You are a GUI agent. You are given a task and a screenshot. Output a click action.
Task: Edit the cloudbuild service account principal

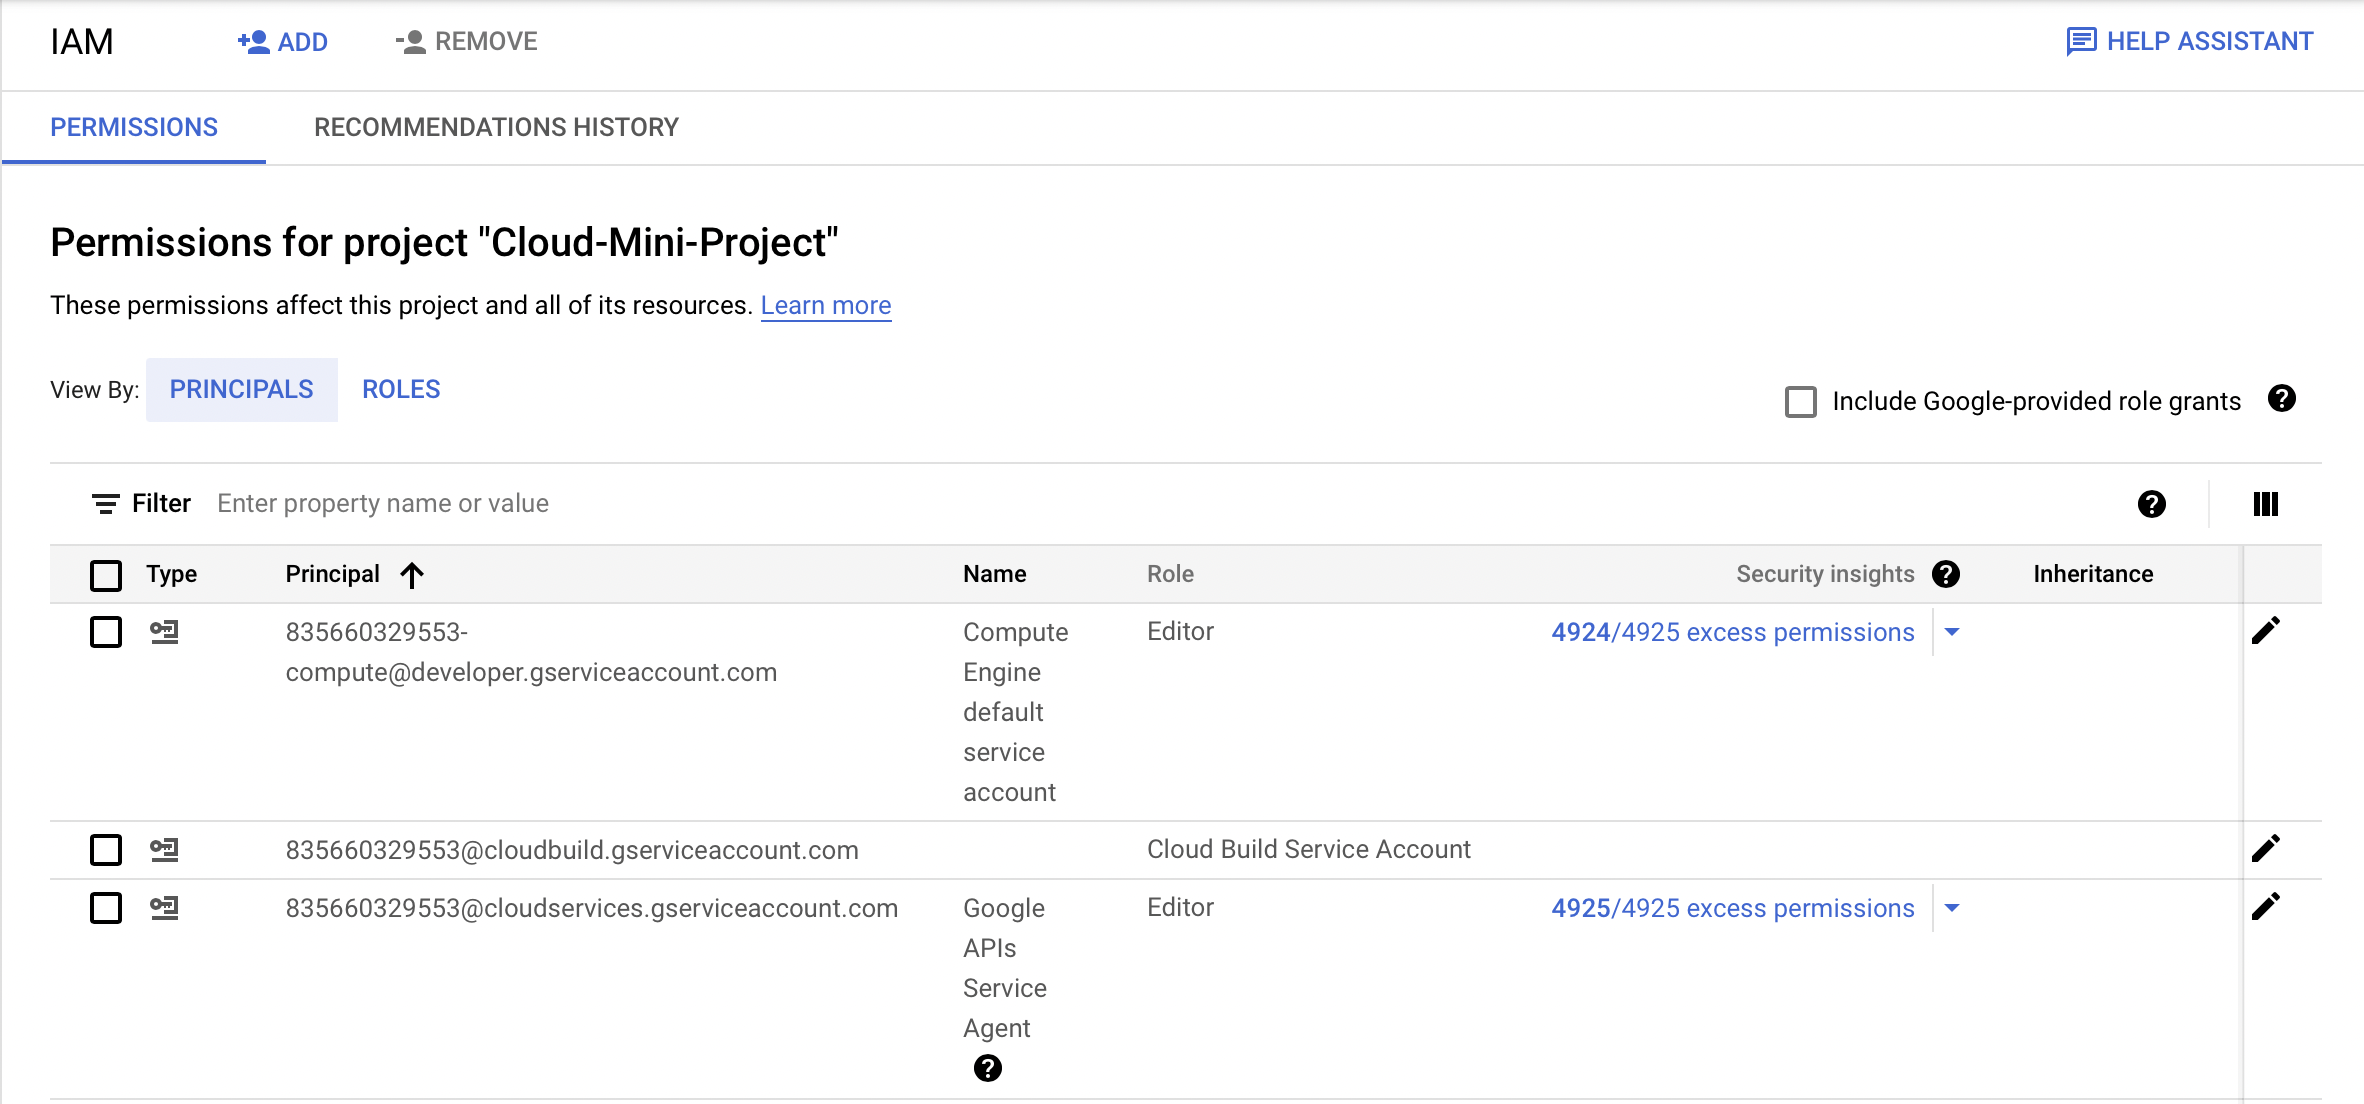point(2265,849)
